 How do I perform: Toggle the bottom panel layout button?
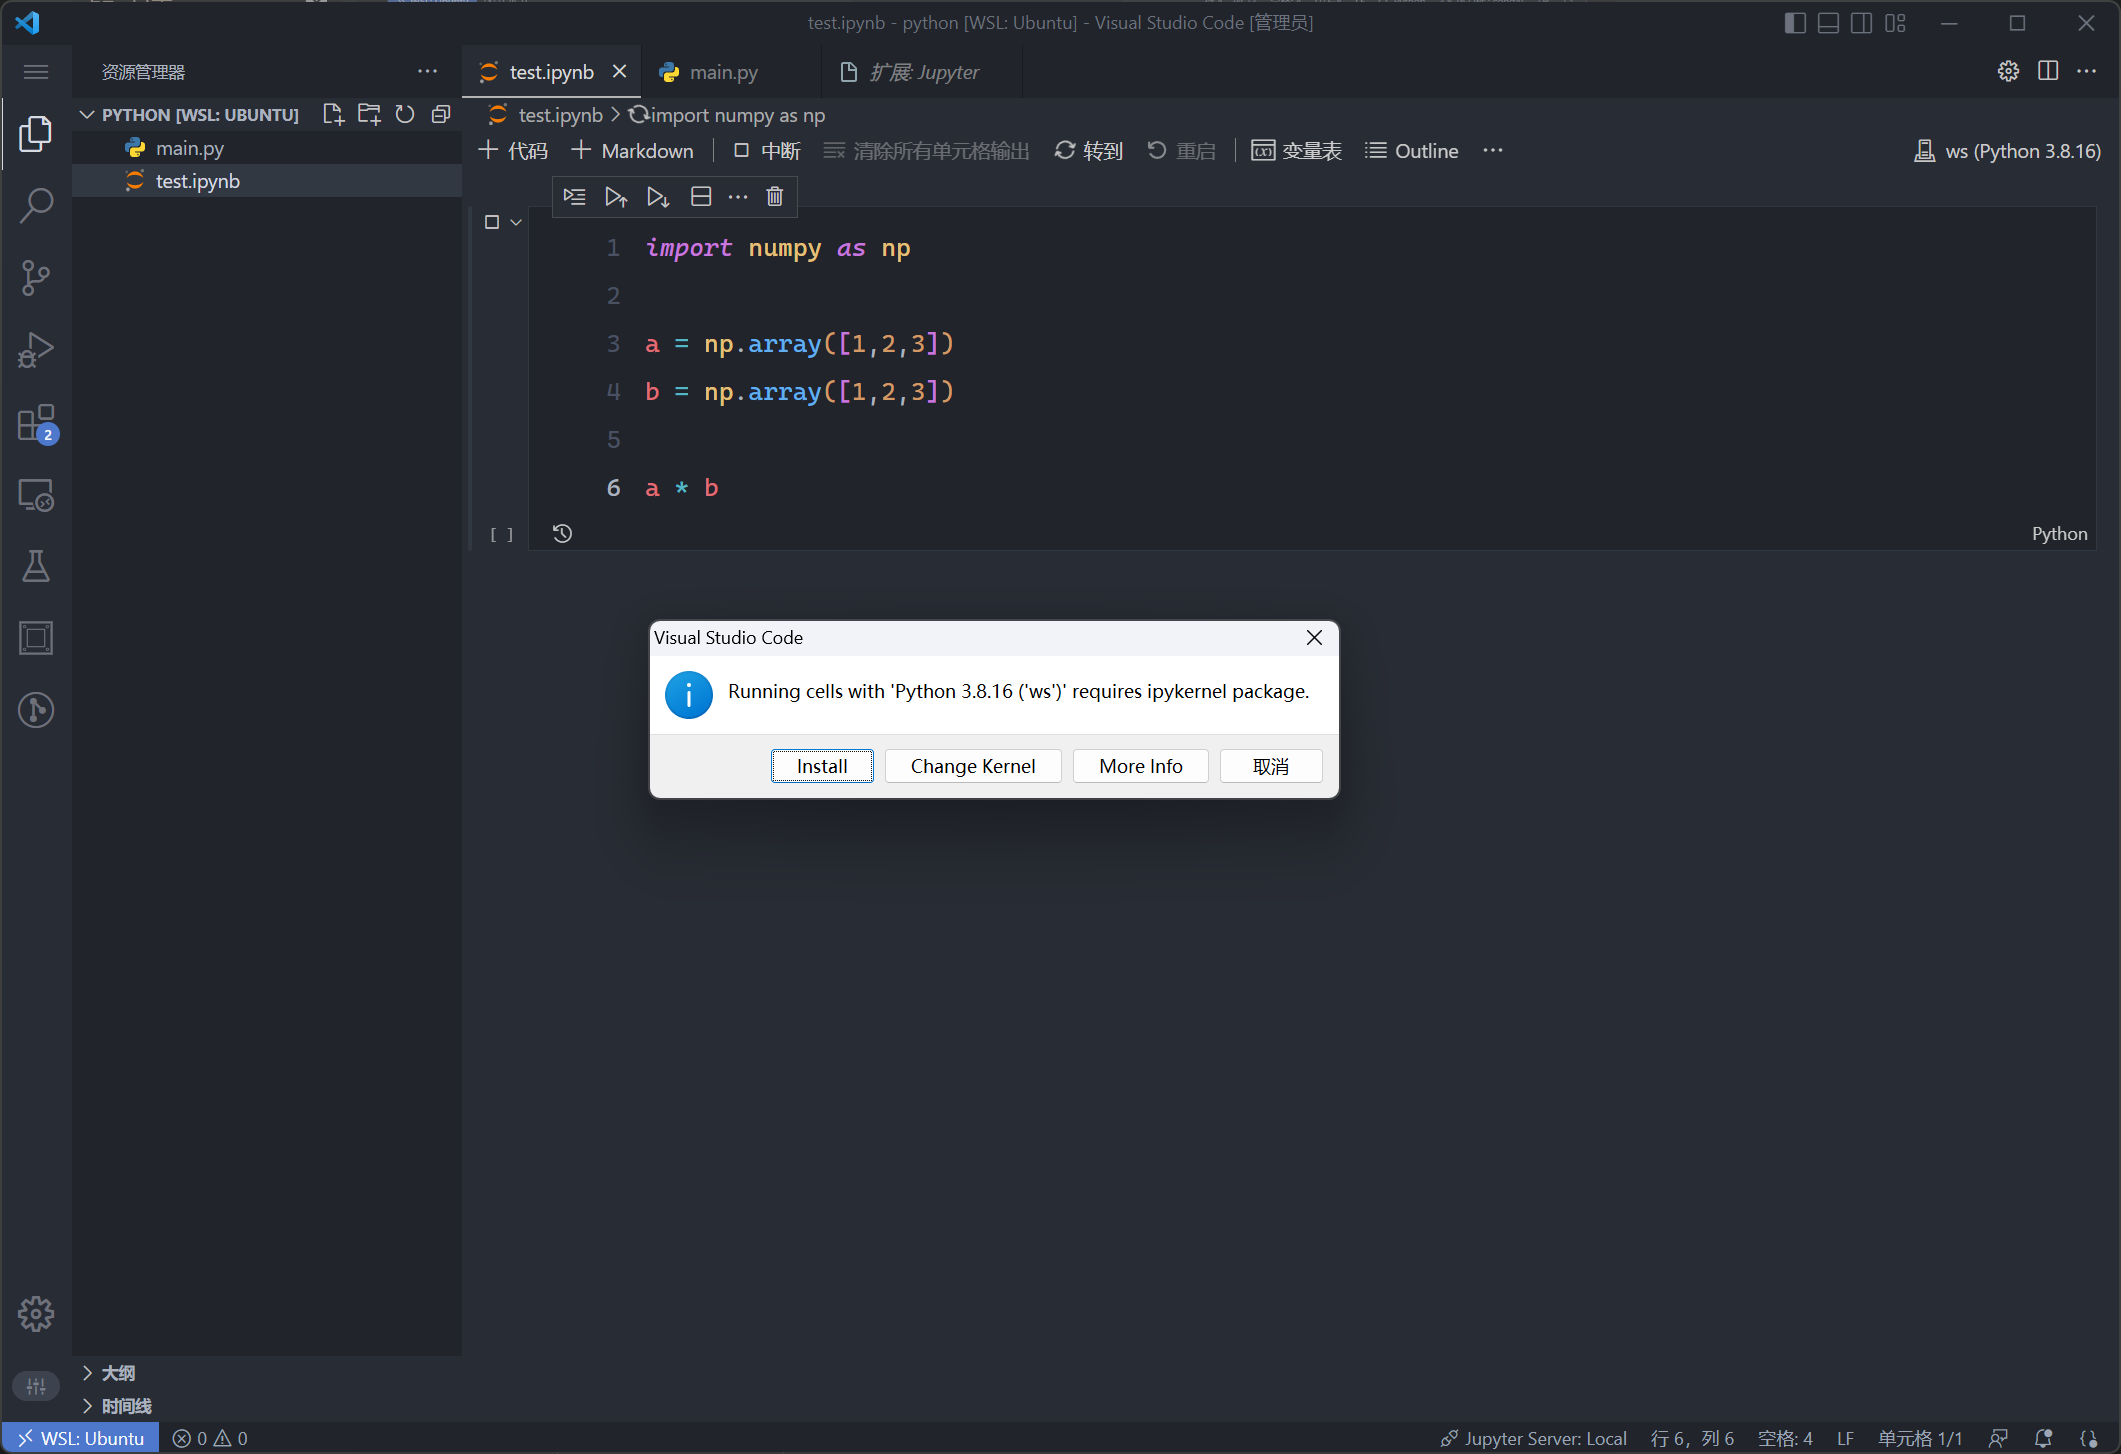1828,23
